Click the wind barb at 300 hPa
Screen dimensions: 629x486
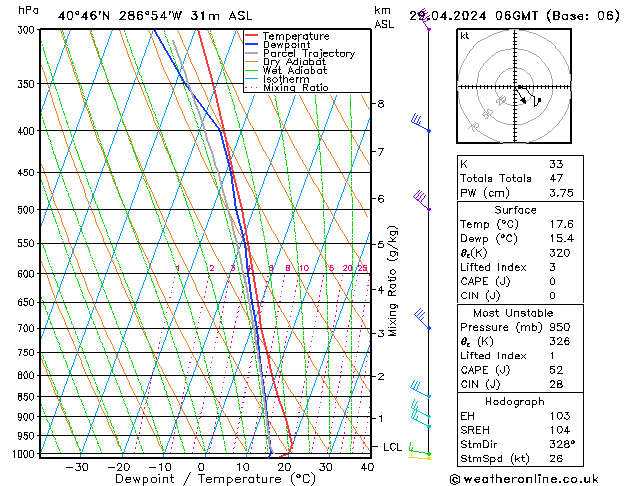425,21
